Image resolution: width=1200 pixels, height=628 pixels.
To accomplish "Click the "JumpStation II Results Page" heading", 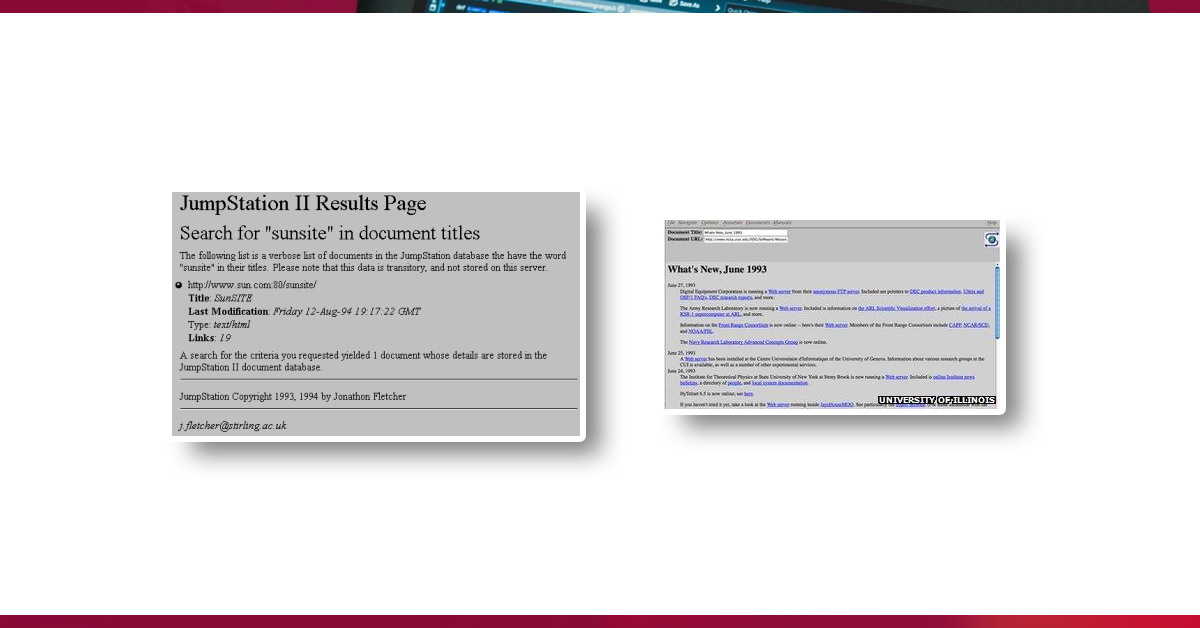I will (x=303, y=204).
